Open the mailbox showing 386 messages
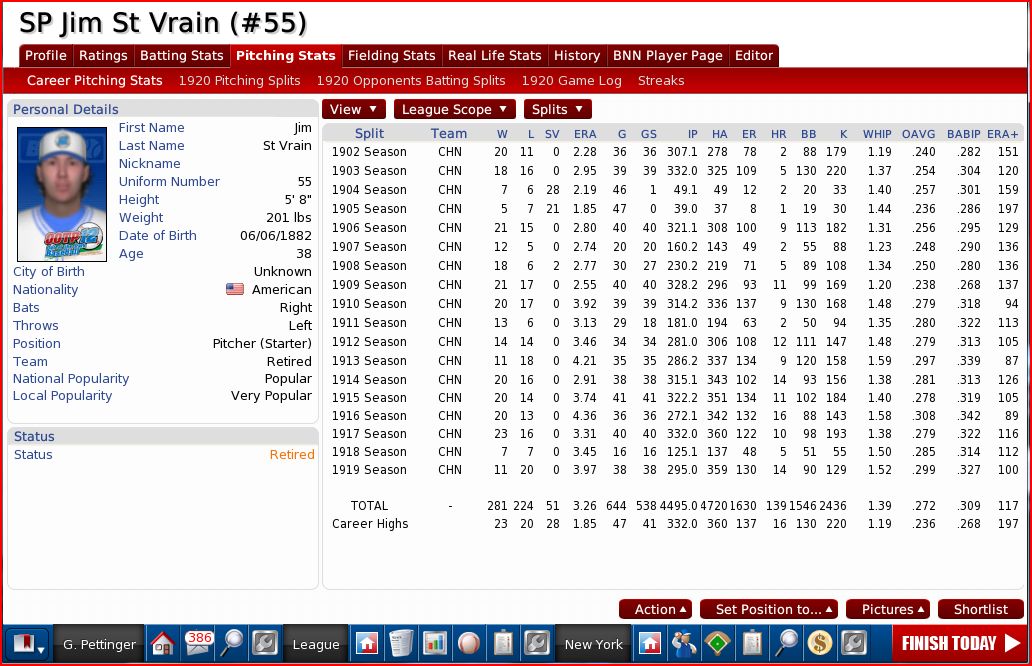1032x666 pixels. (x=198, y=643)
